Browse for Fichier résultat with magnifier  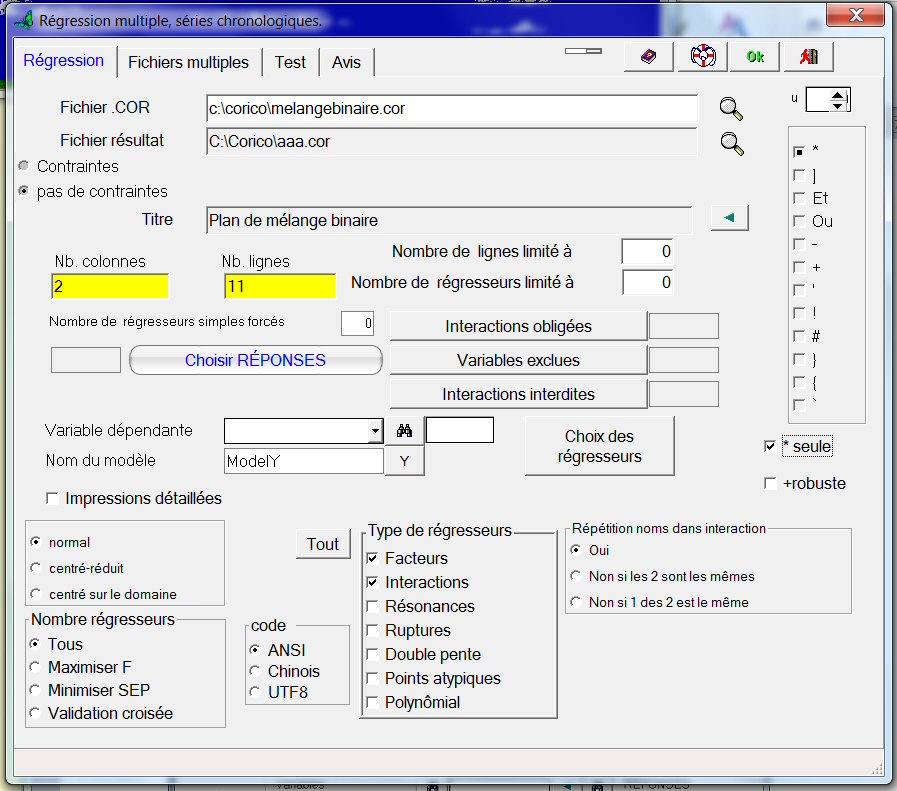pos(732,142)
